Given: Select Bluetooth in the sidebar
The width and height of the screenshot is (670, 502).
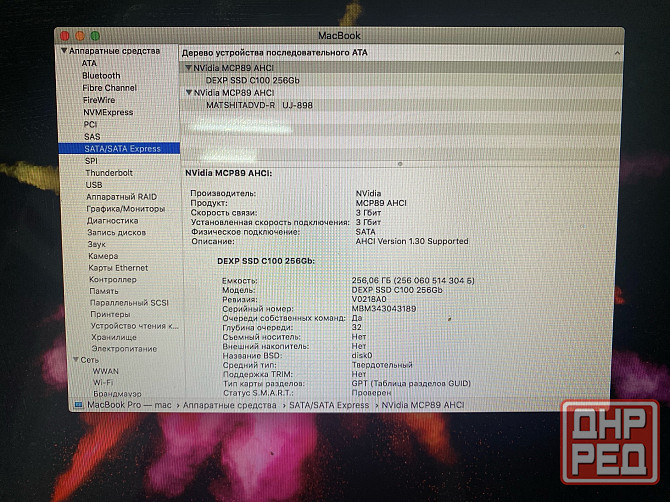Looking at the screenshot, I should [101, 76].
